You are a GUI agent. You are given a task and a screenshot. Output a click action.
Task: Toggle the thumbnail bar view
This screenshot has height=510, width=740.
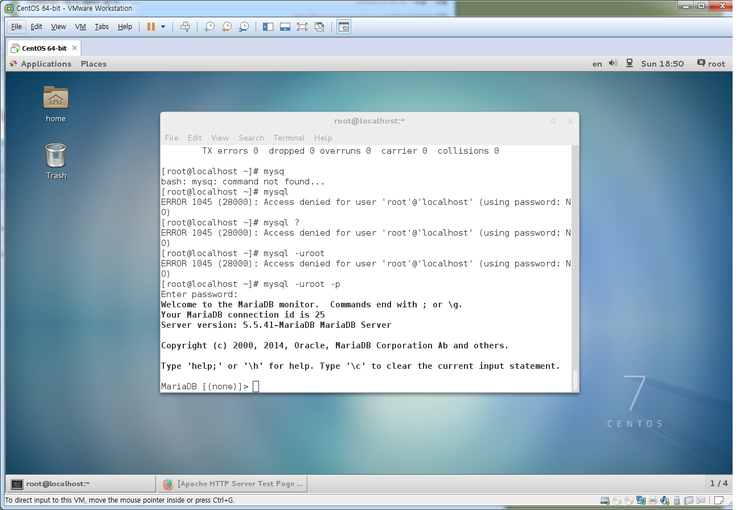(285, 27)
